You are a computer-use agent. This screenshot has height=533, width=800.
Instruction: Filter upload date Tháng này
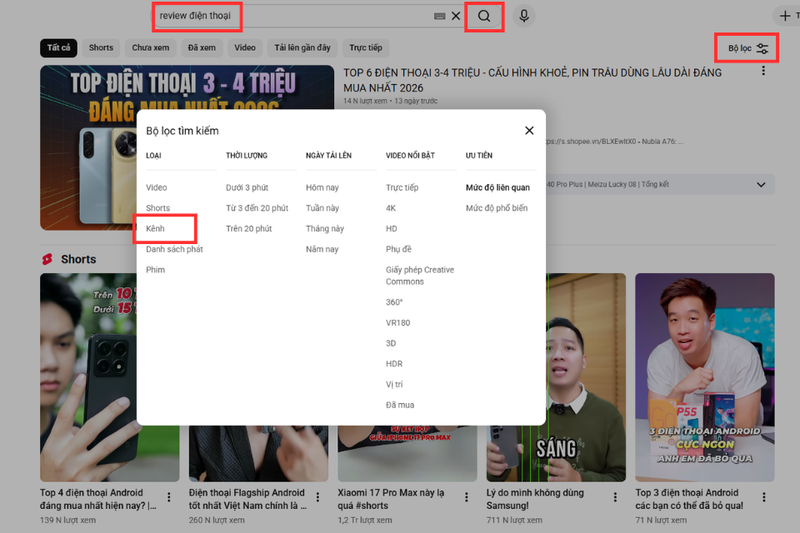[325, 229]
